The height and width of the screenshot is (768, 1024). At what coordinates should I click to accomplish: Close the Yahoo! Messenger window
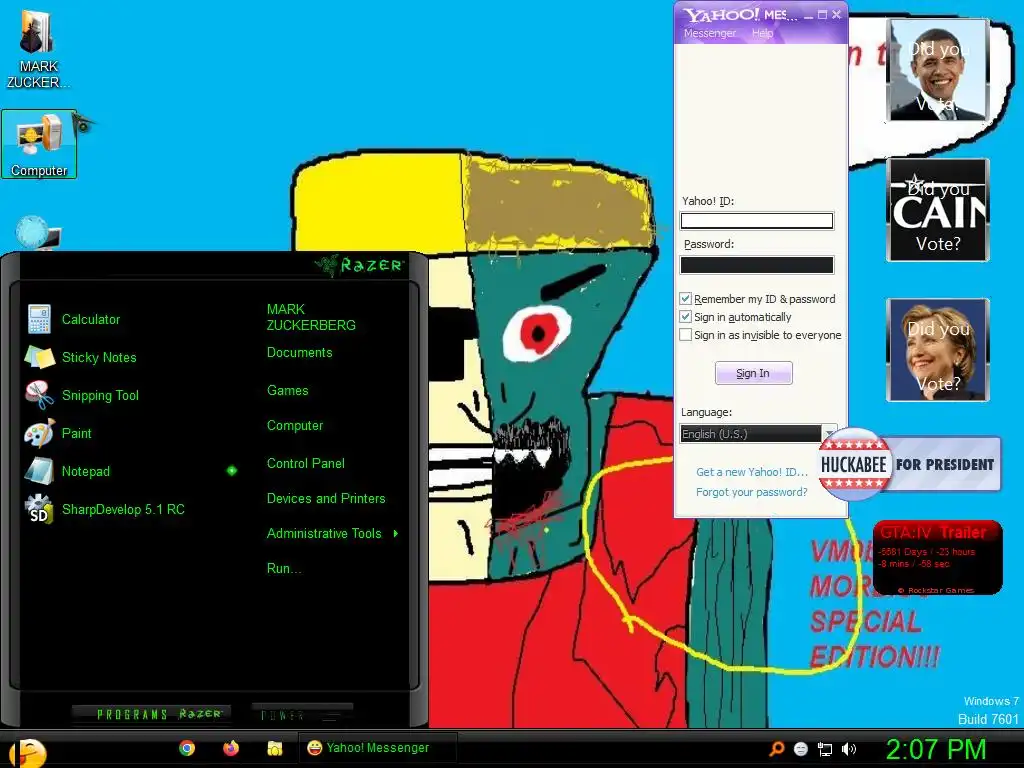[x=837, y=15]
